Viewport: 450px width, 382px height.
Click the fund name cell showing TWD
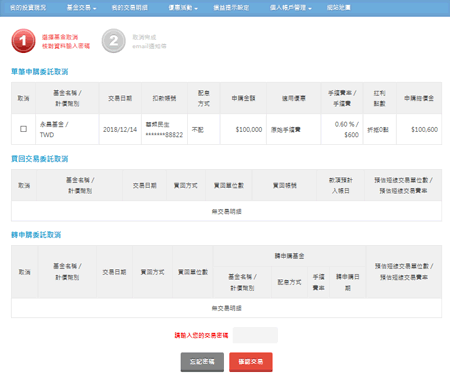(67, 129)
